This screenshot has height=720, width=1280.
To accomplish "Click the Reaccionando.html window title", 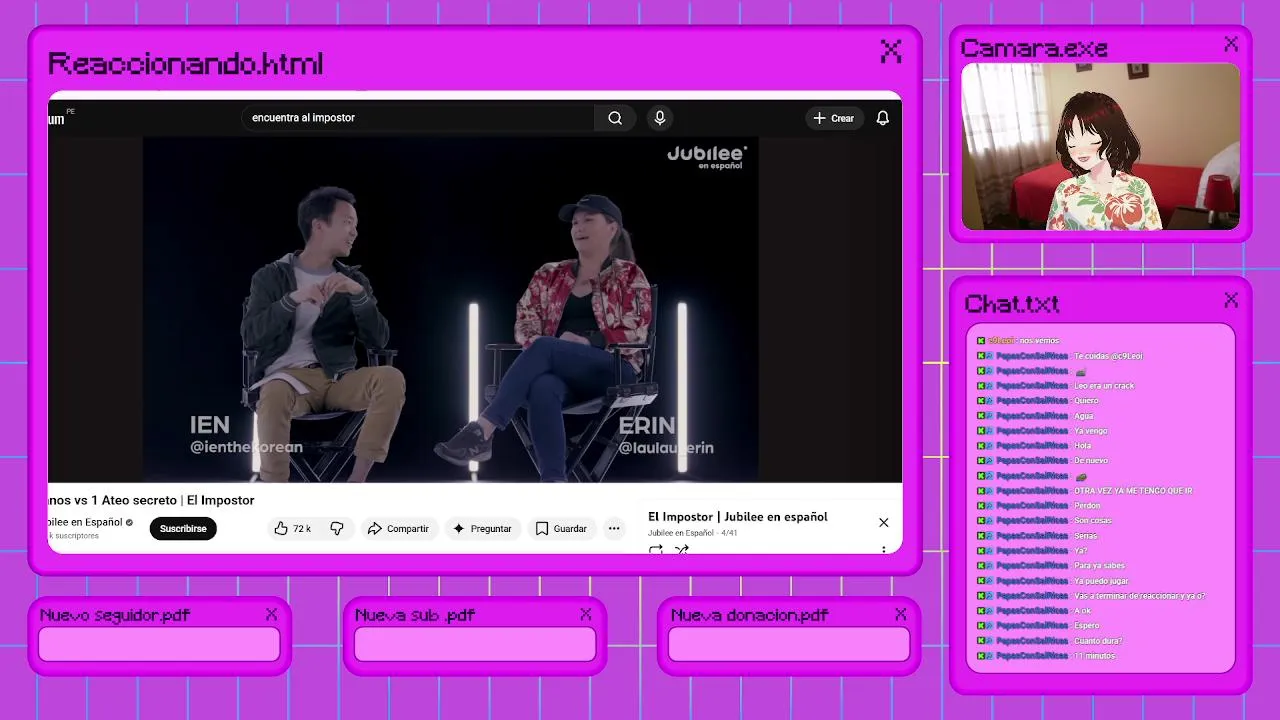I will 186,64.
